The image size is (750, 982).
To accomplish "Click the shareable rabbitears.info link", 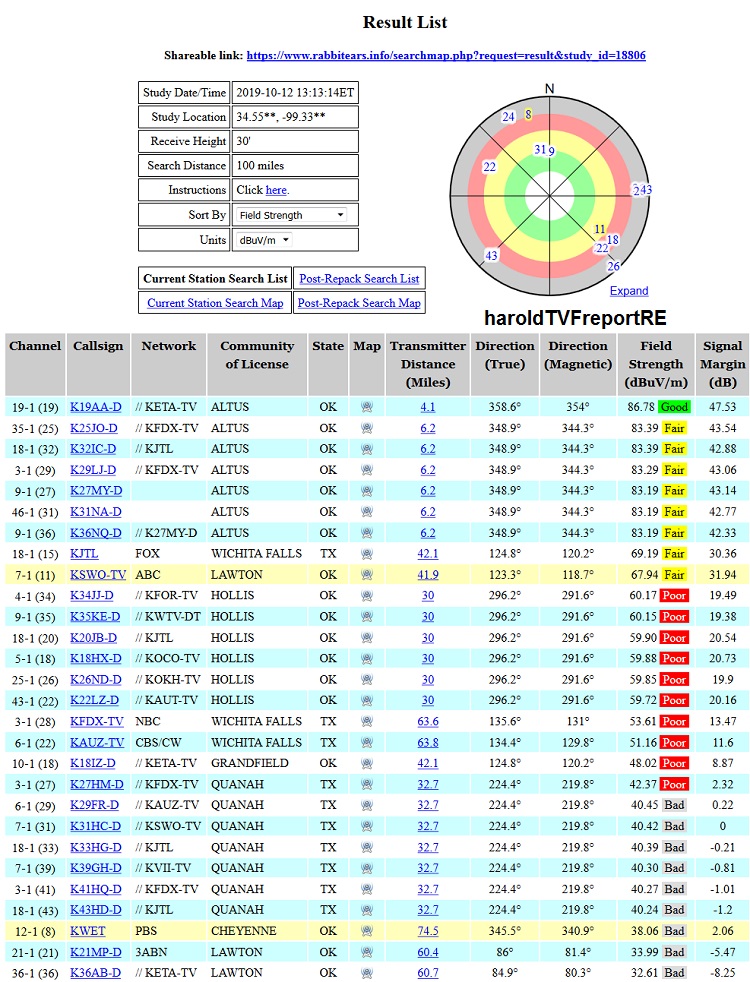I will coord(446,56).
